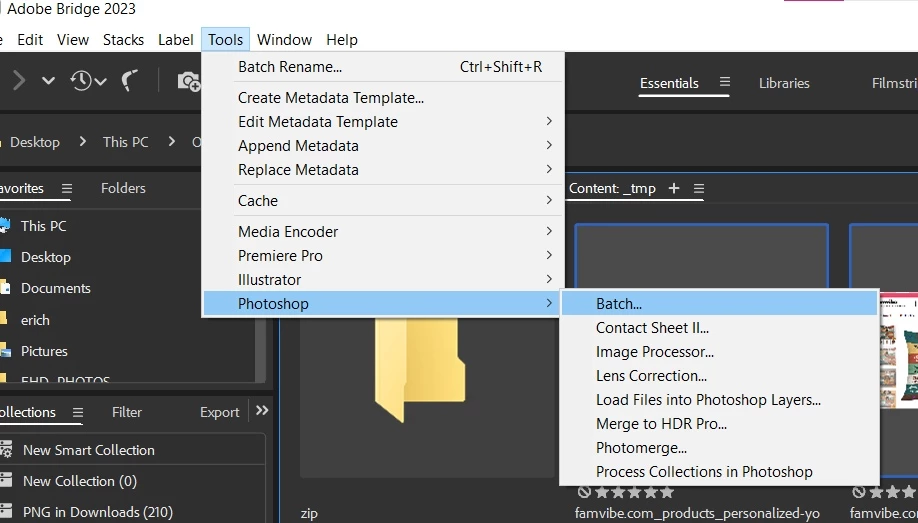This screenshot has width=918, height=523.
Task: Choose Load Files into Photoshop Layers...
Action: 720,400
